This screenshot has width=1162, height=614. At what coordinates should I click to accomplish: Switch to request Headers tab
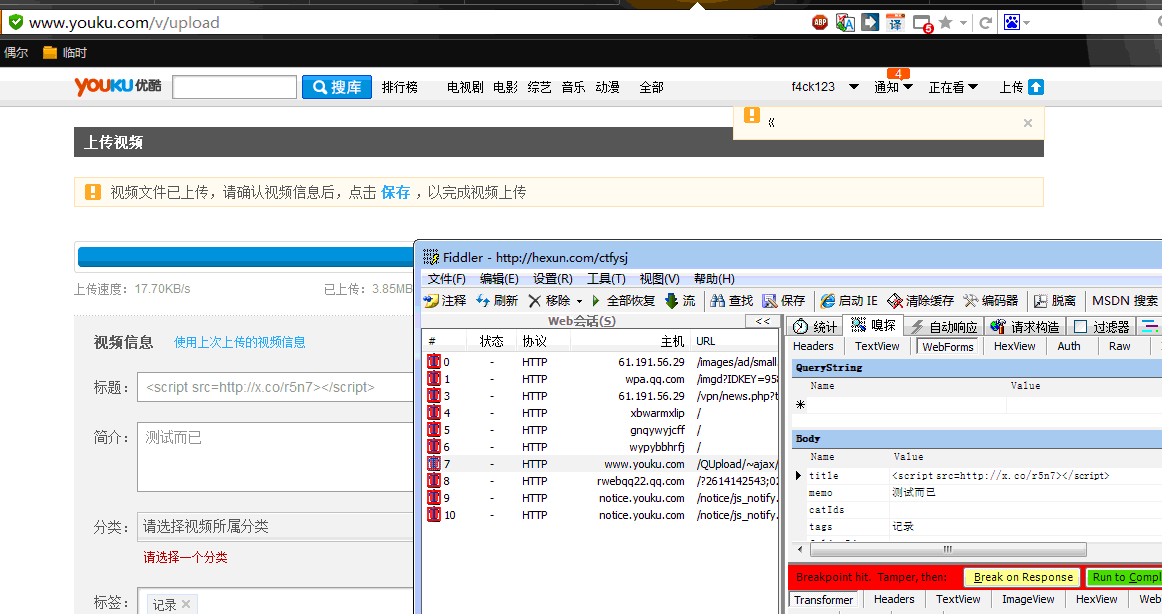point(813,346)
